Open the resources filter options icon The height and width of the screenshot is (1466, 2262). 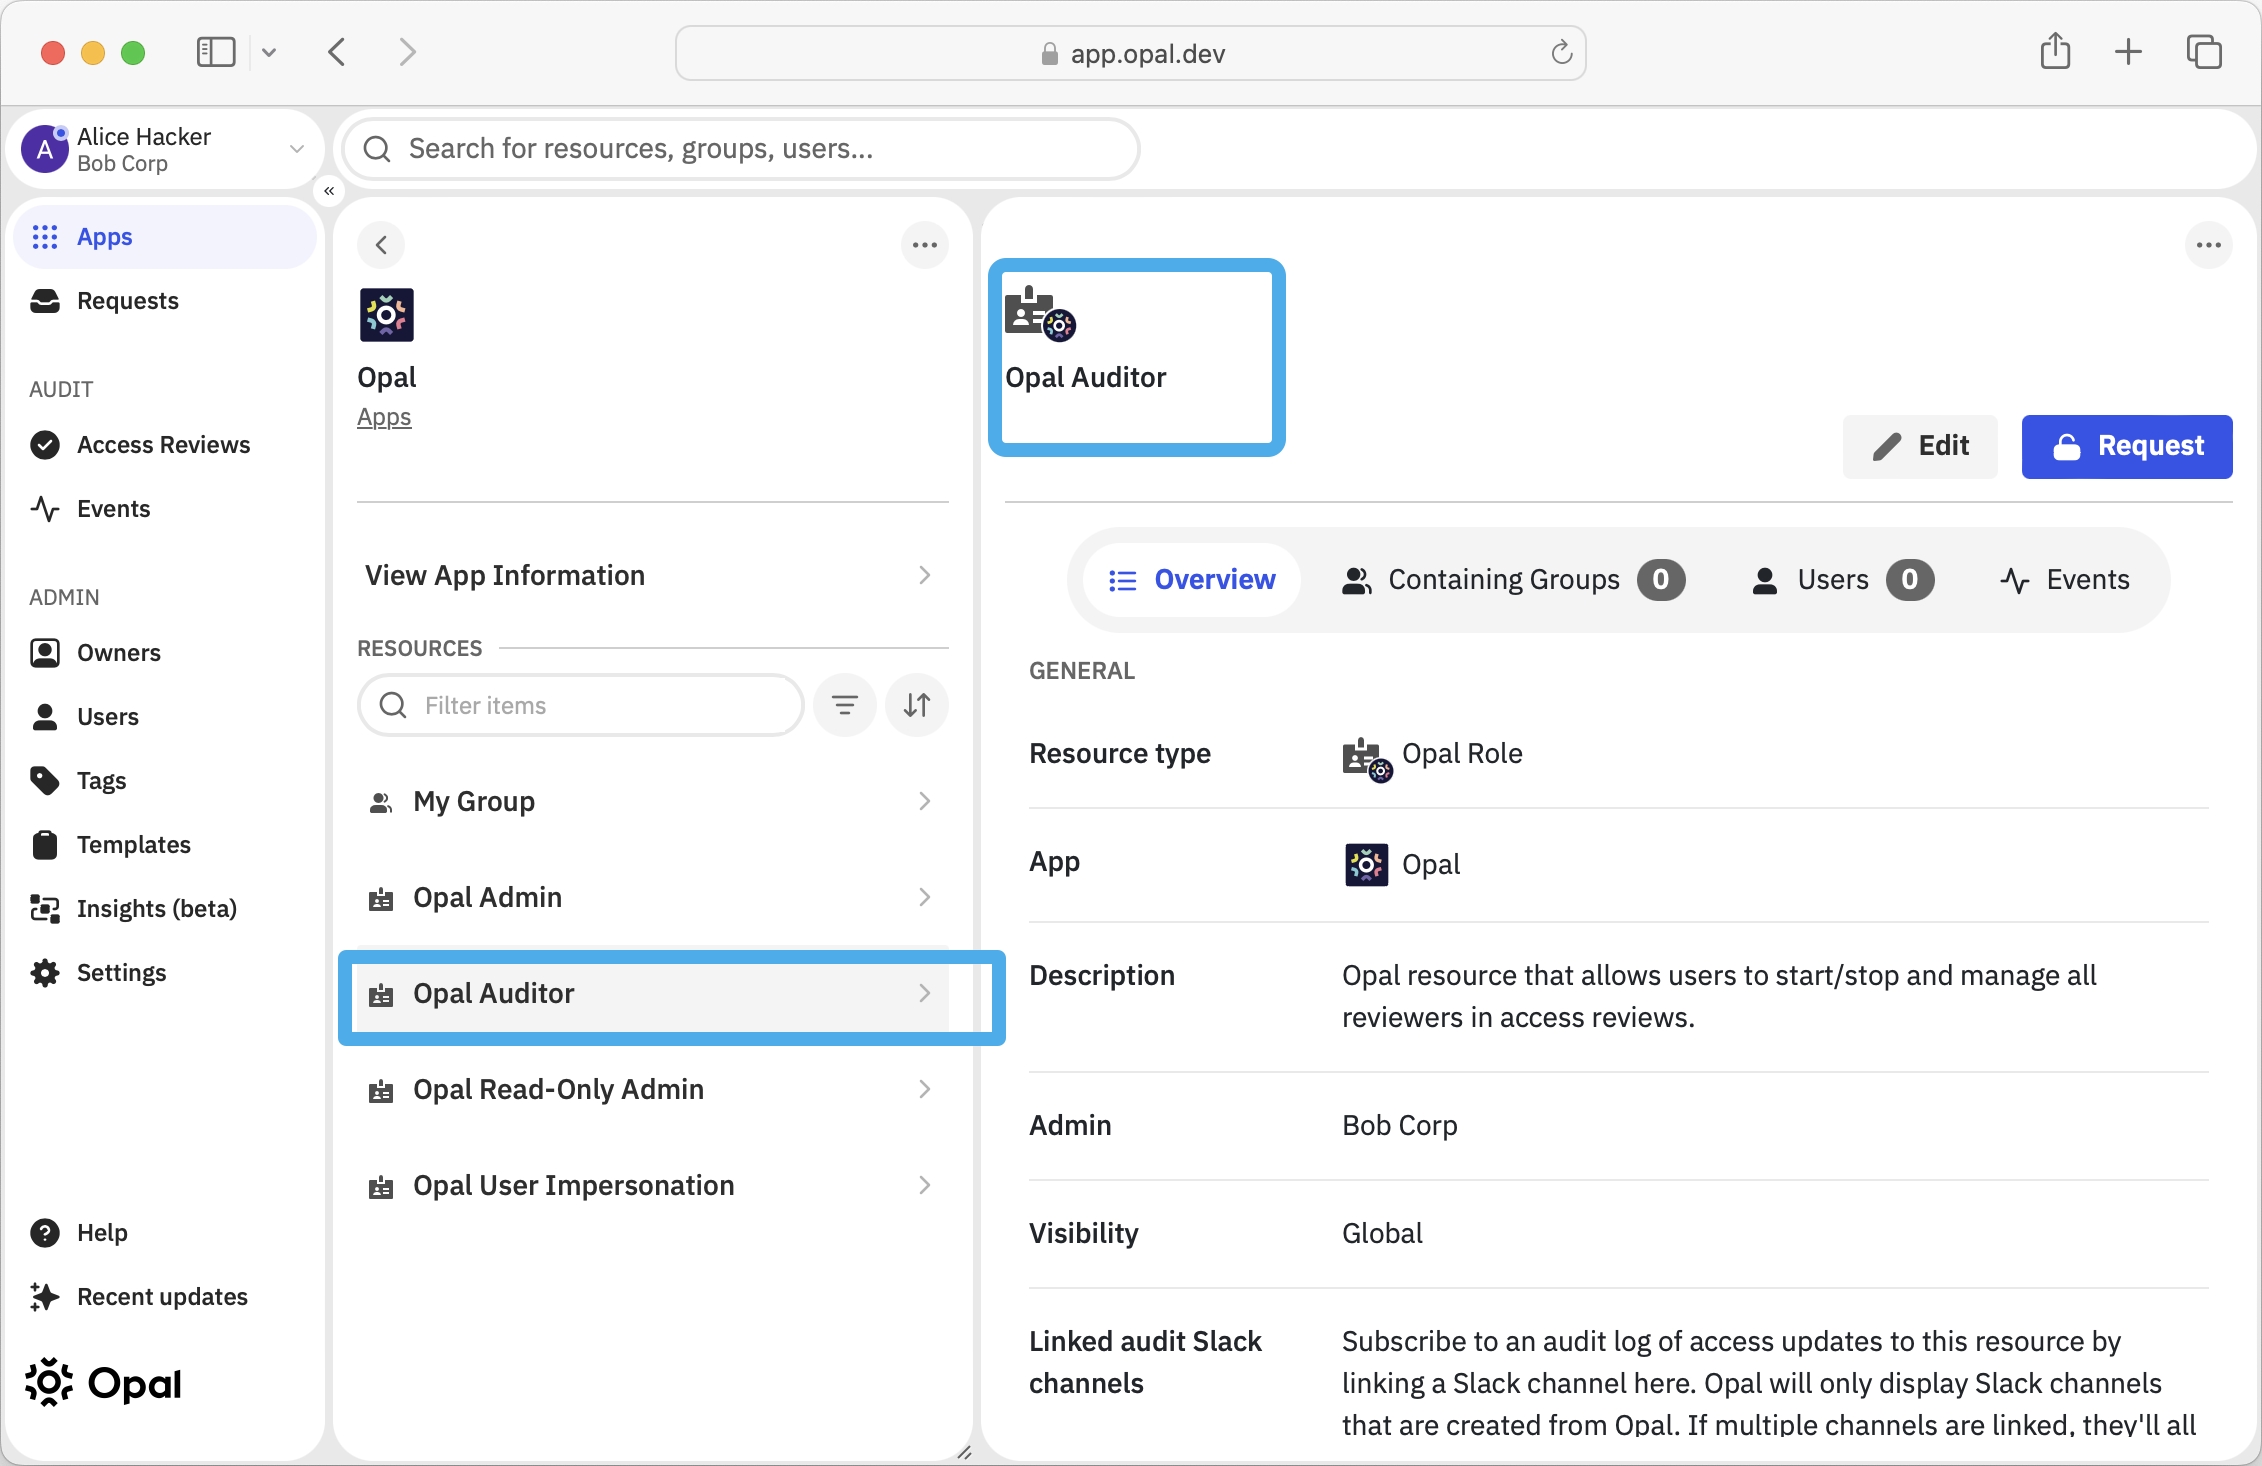[845, 705]
